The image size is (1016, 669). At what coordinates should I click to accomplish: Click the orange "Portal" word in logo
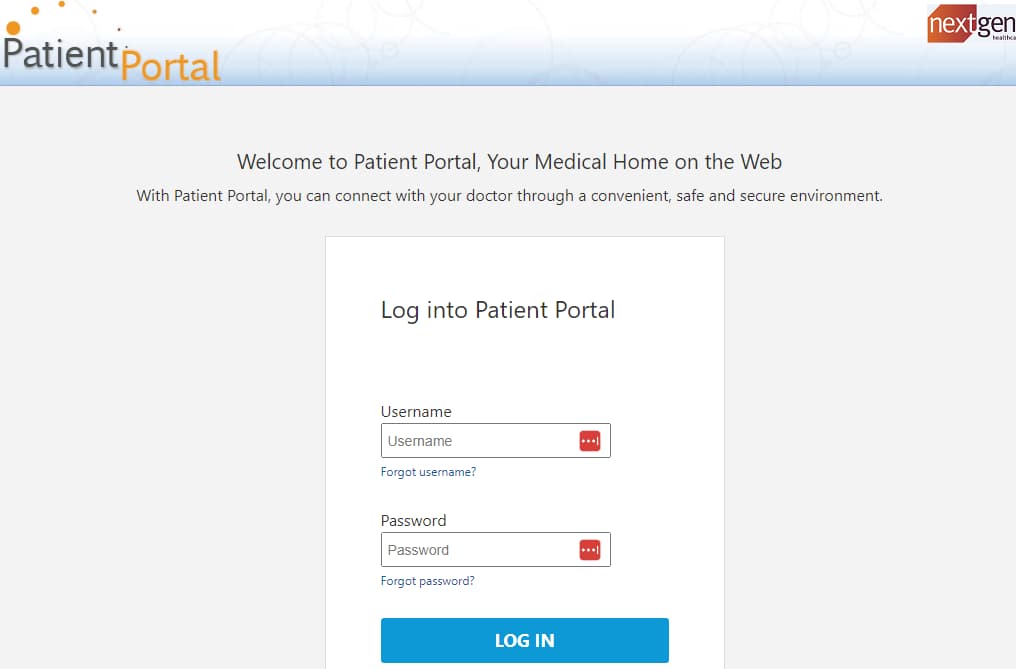coord(171,65)
